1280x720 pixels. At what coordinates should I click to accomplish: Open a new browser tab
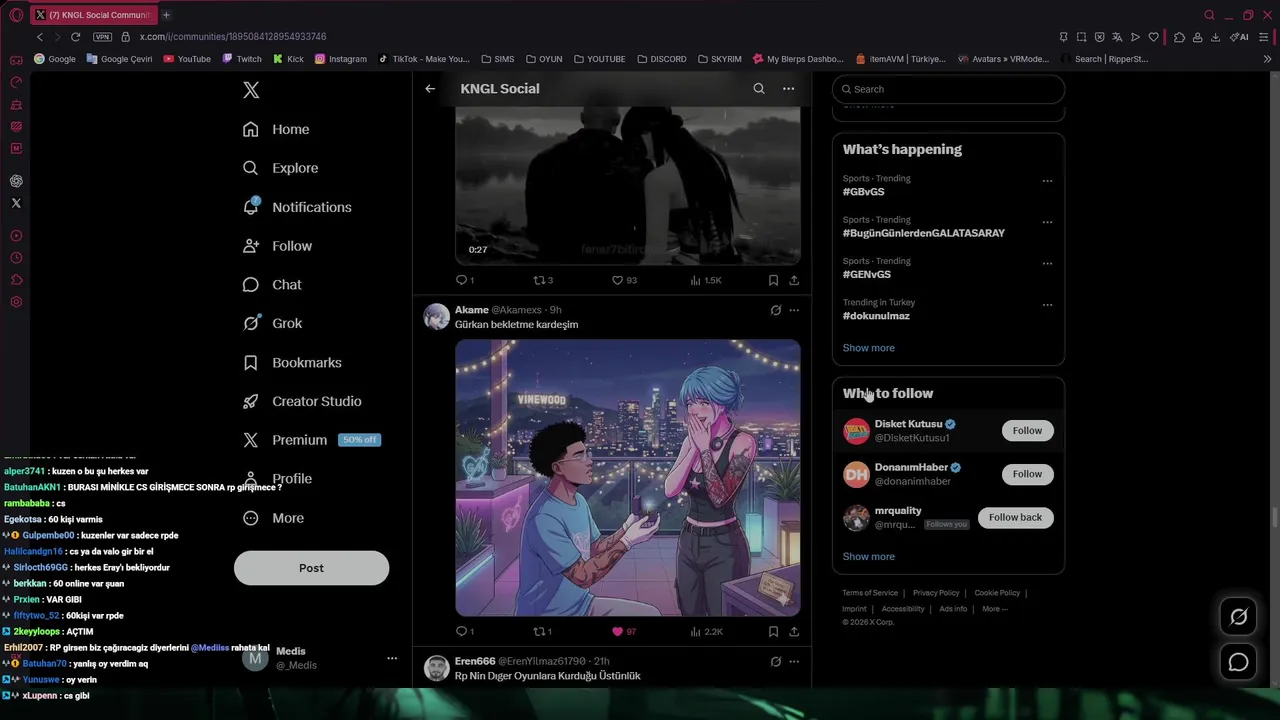tap(166, 15)
